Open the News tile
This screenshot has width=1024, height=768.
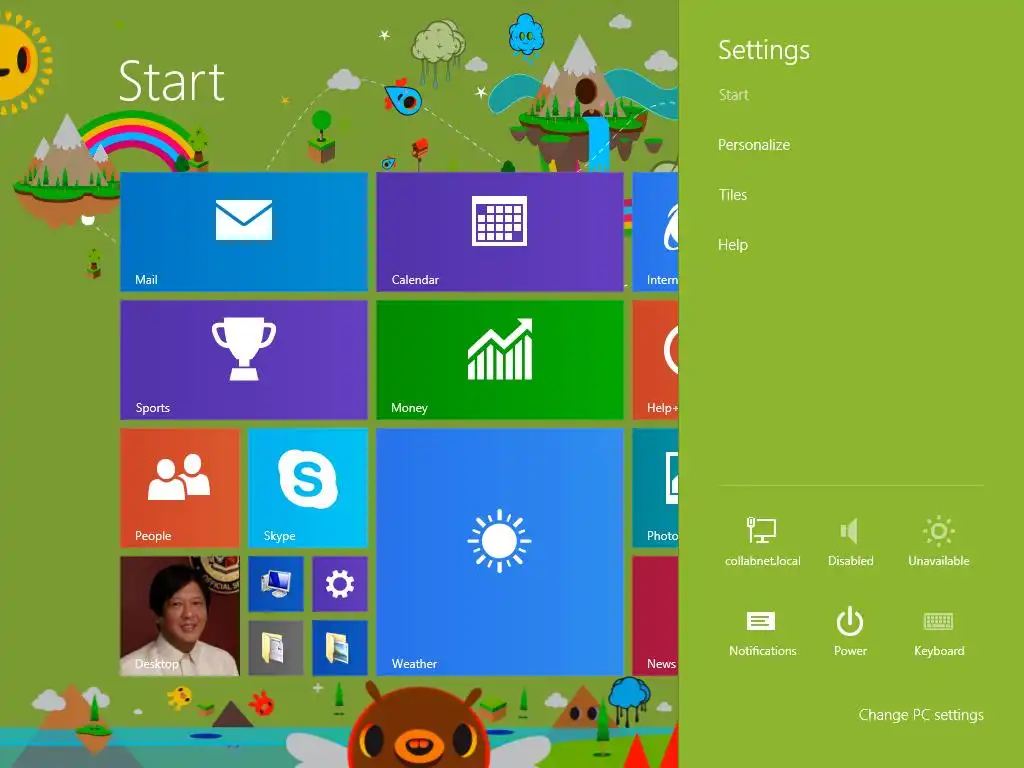point(656,616)
